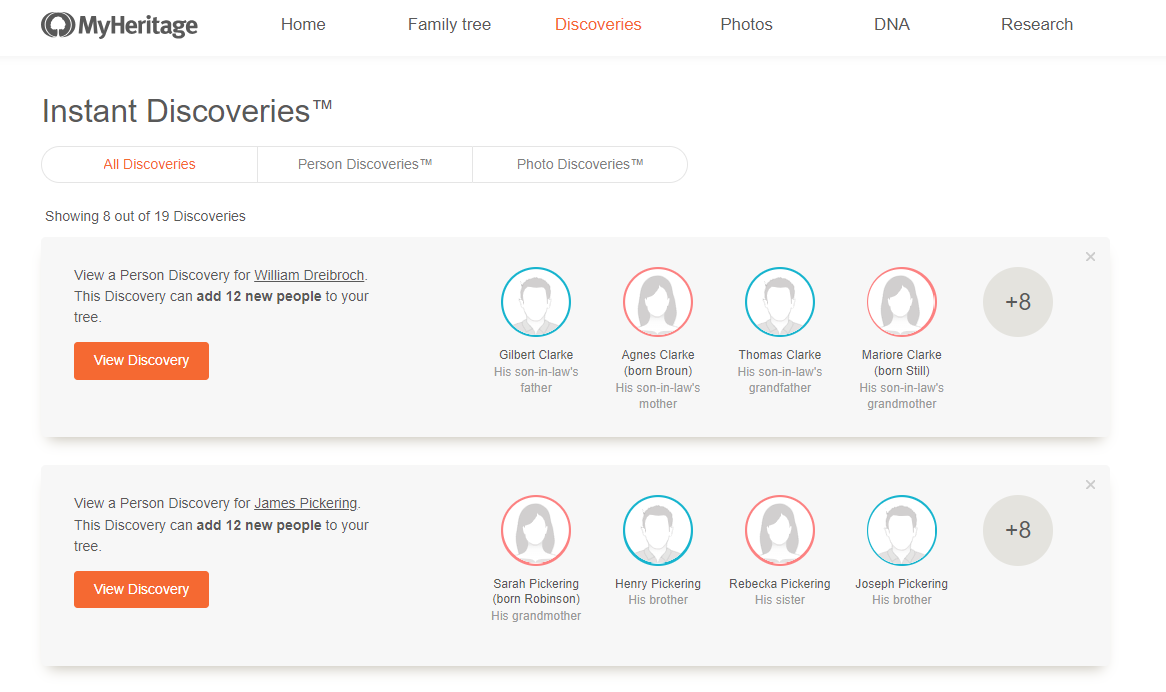Select the All Discoveries filter
The height and width of the screenshot is (692, 1166).
pos(149,164)
